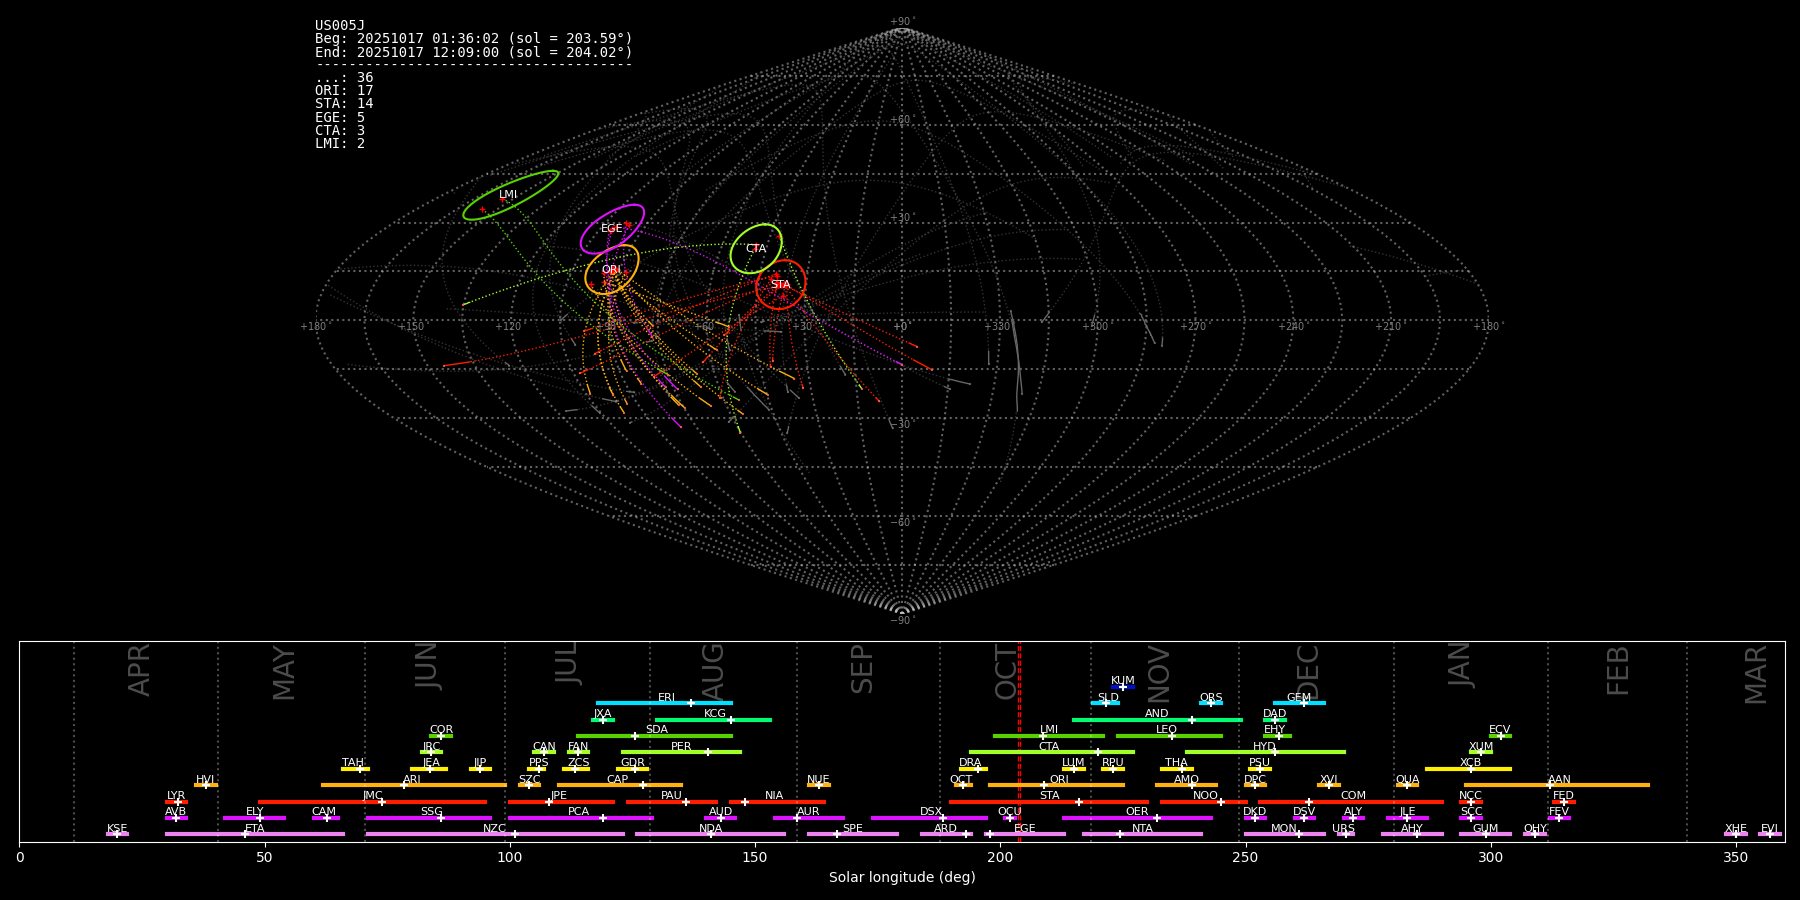This screenshot has width=1800, height=900.
Task: Click the End: 20251017 12:09:00 line
Action: tap(474, 52)
